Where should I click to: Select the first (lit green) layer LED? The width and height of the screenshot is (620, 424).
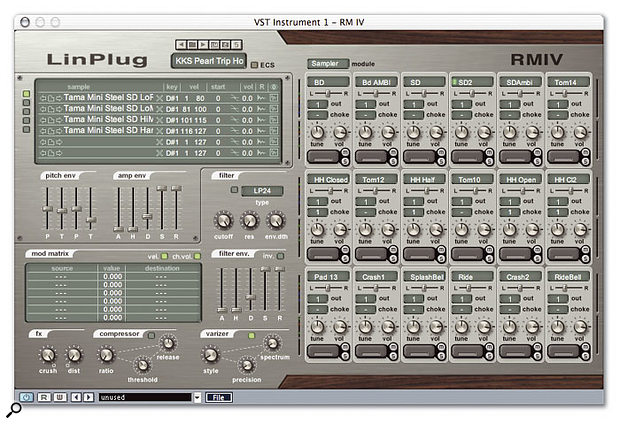click(x=26, y=94)
